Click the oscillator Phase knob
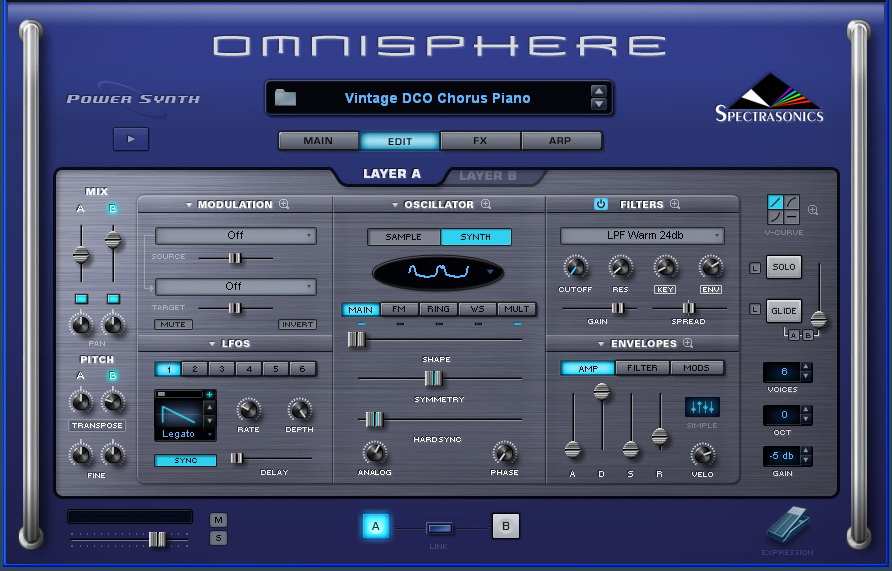Image resolution: width=892 pixels, height=571 pixels. pos(504,453)
